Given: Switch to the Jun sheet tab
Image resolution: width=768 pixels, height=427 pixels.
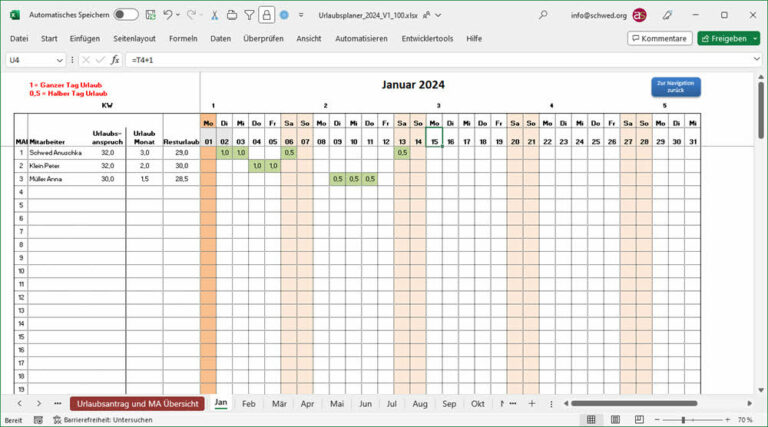Looking at the screenshot, I should 365,404.
